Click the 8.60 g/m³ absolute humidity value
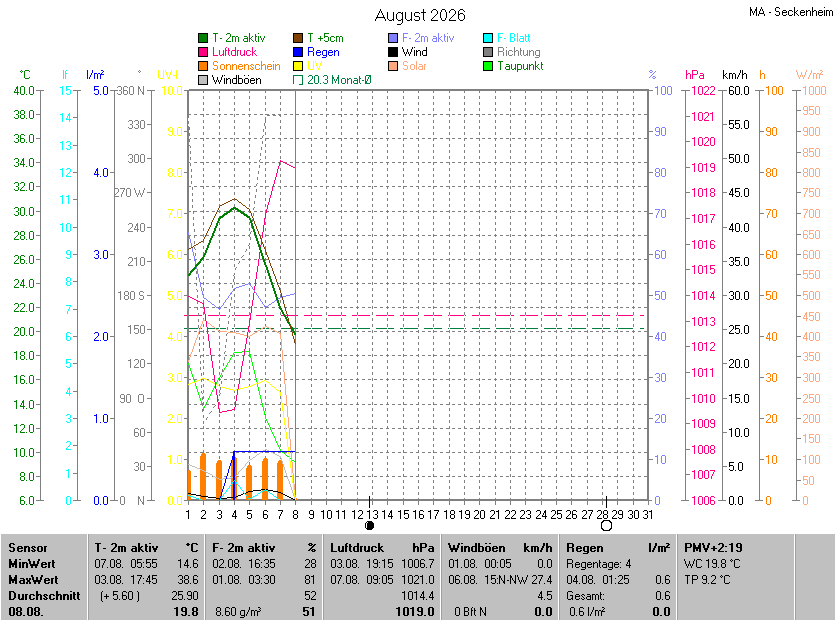The height and width of the screenshot is (620, 835). click(x=238, y=611)
